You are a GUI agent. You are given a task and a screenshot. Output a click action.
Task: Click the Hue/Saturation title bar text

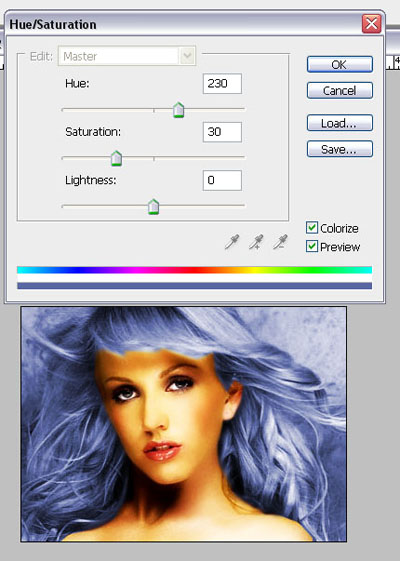53,24
